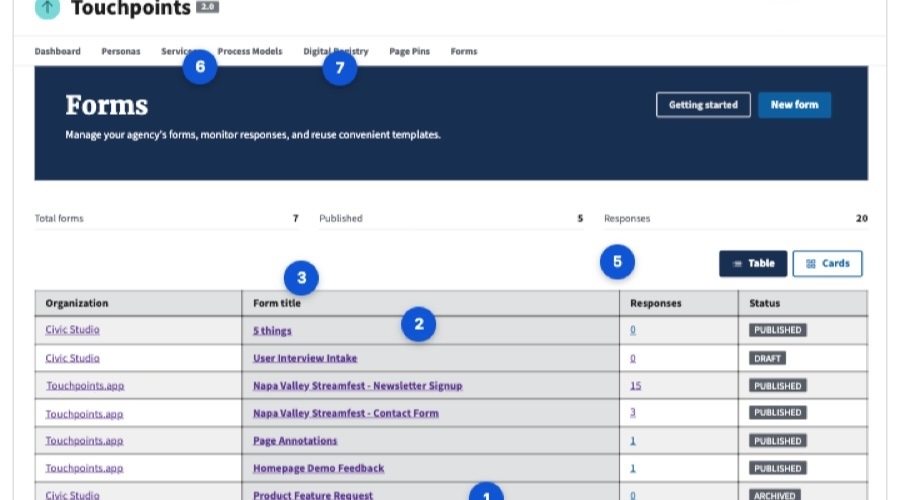Viewport: 900px width, 500px height.
Task: Click the numbered annotation marker 7
Action: 340,68
